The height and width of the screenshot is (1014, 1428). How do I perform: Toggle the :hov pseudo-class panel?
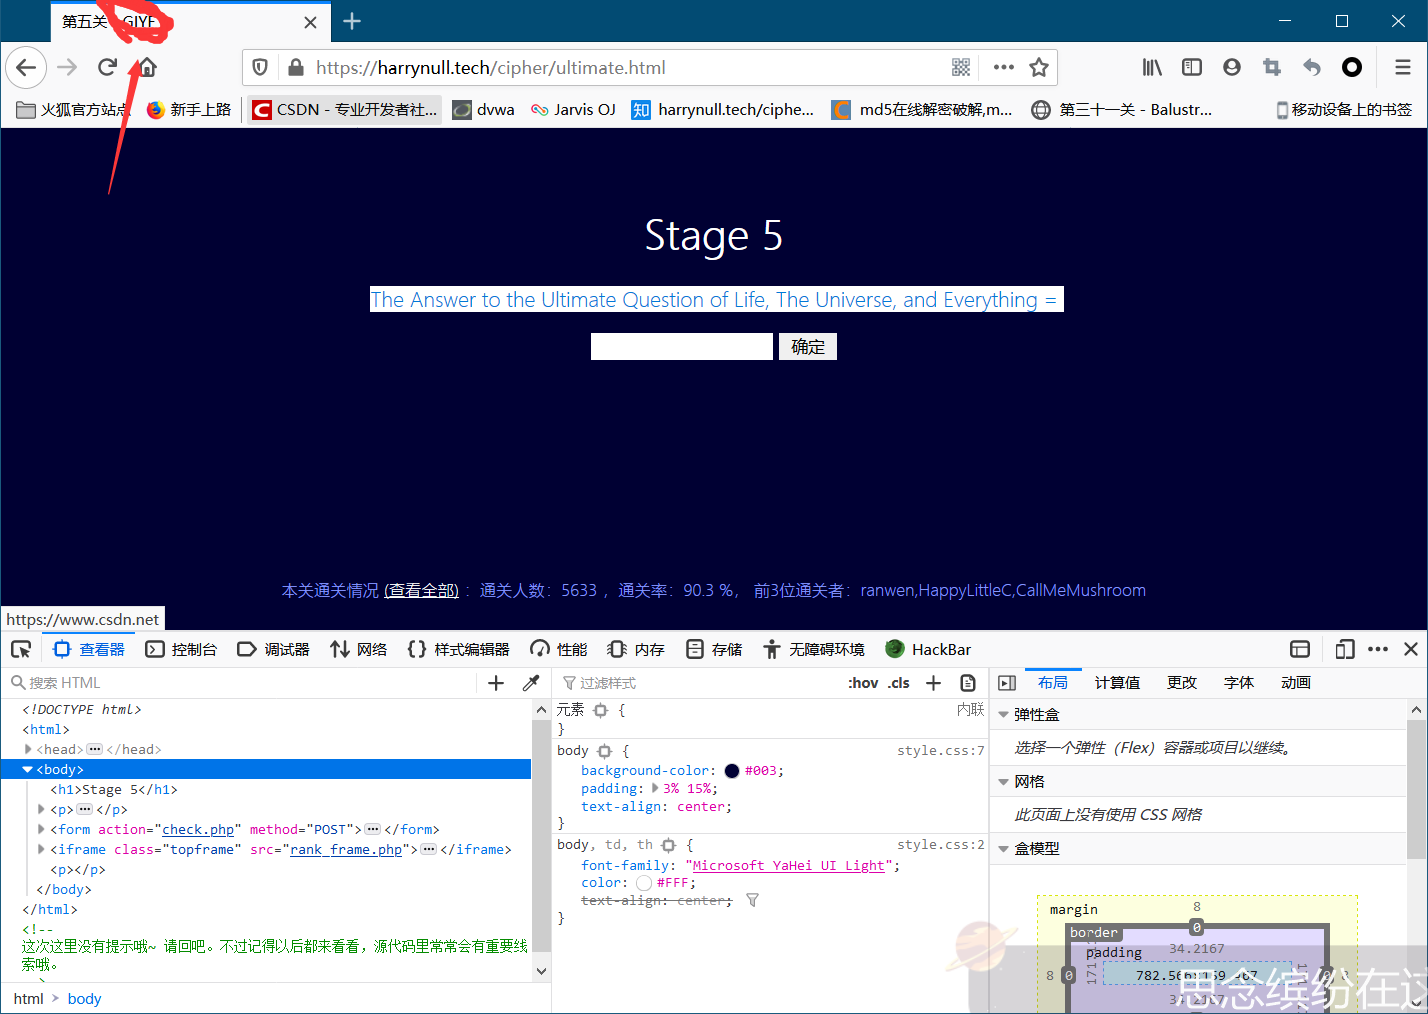click(x=862, y=682)
